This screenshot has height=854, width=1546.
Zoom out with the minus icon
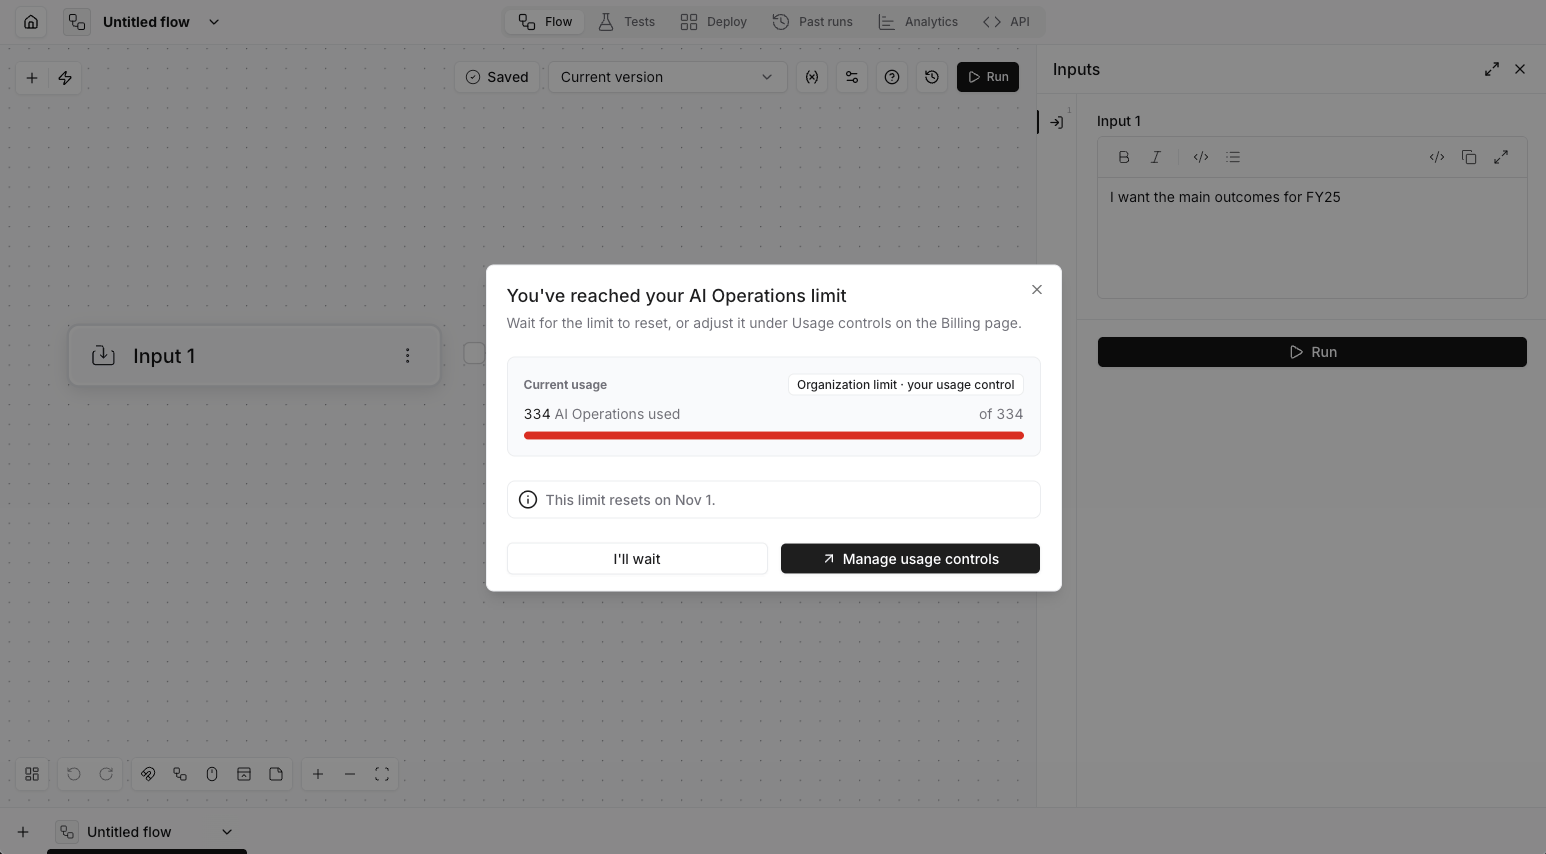(x=350, y=774)
